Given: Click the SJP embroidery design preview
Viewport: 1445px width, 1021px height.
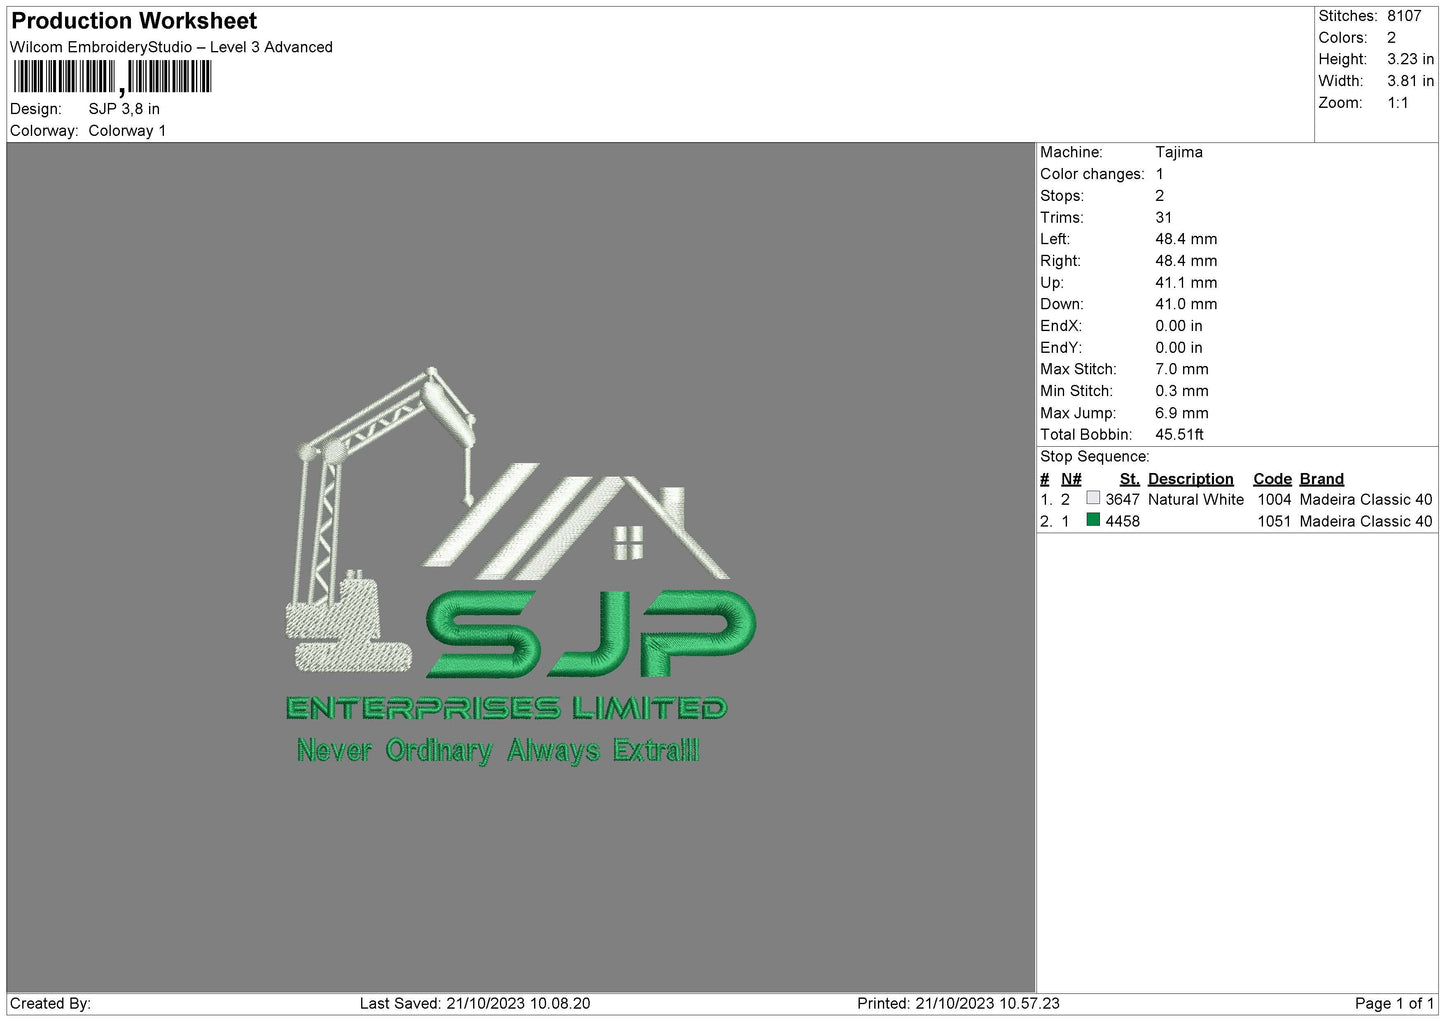Looking at the screenshot, I should click(520, 567).
